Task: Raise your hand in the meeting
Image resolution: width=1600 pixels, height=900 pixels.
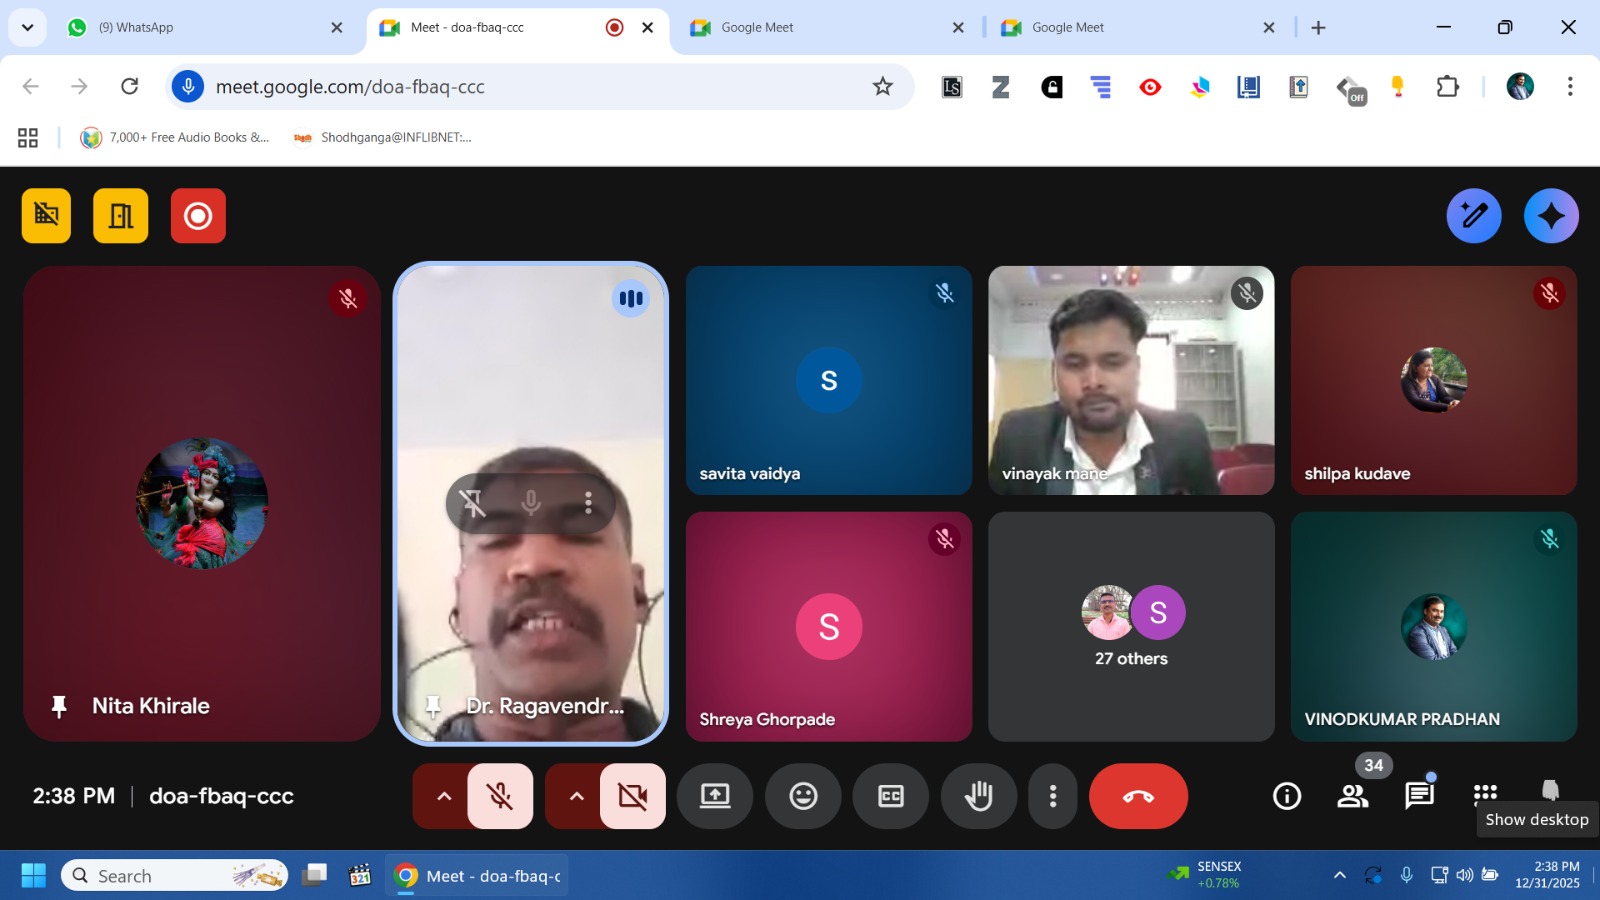Action: (978, 796)
